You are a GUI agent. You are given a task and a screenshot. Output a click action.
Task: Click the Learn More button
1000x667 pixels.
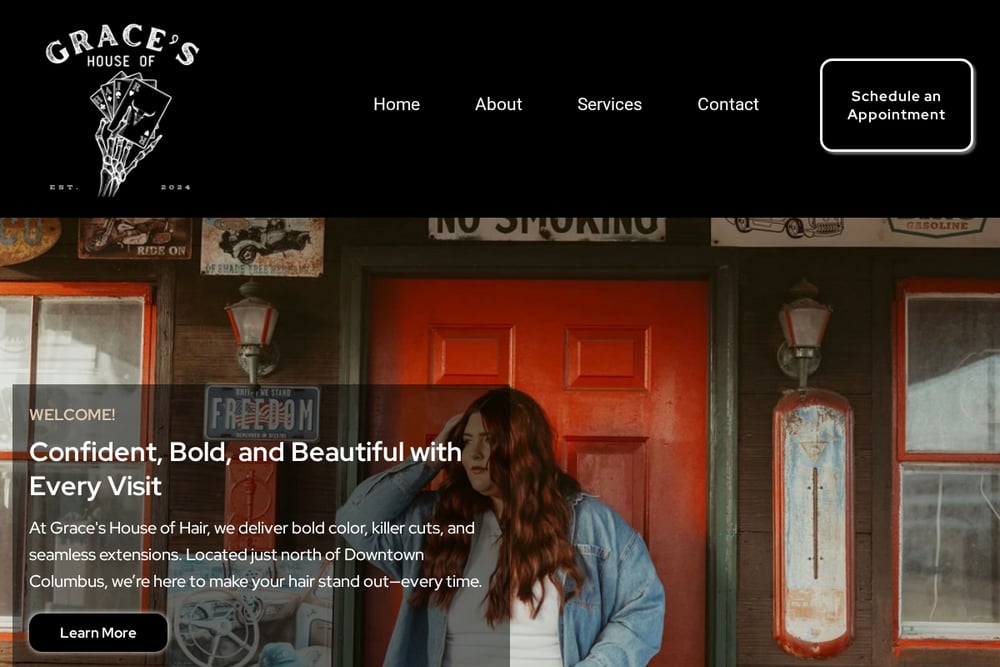98,633
